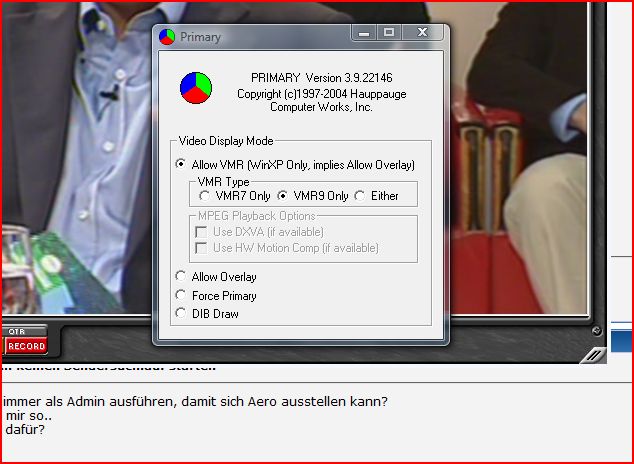Click forum text 'immer als Admin ausführen'
This screenshot has height=464, width=634.
coord(90,402)
